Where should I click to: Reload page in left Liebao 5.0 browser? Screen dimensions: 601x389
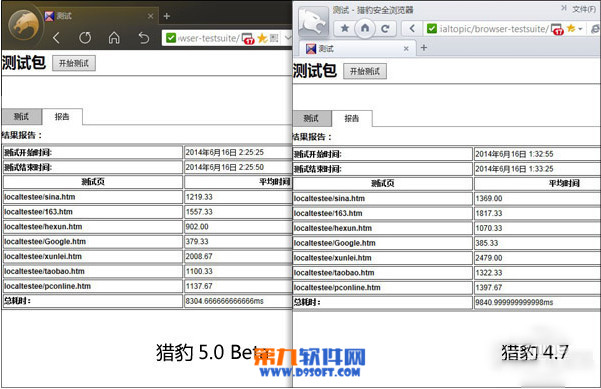[x=85, y=38]
